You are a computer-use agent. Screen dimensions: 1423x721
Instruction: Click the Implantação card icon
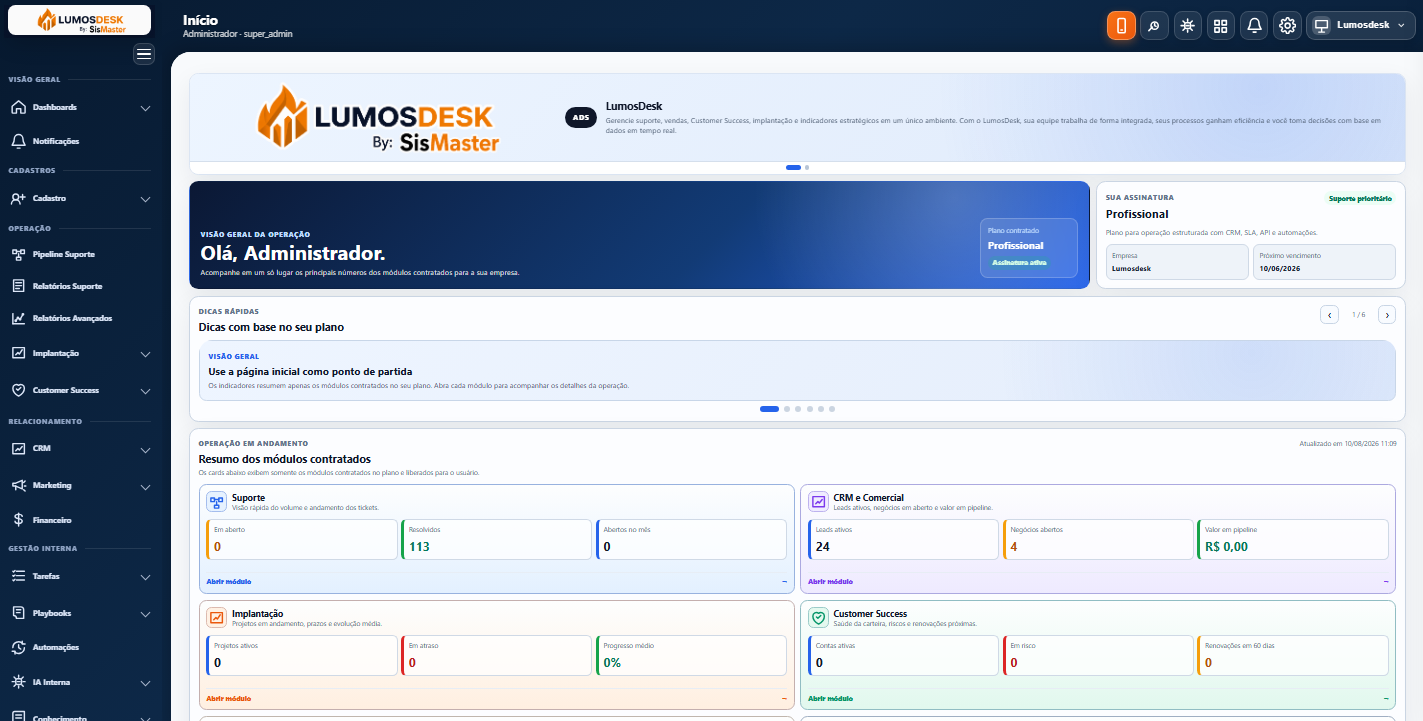click(216, 618)
